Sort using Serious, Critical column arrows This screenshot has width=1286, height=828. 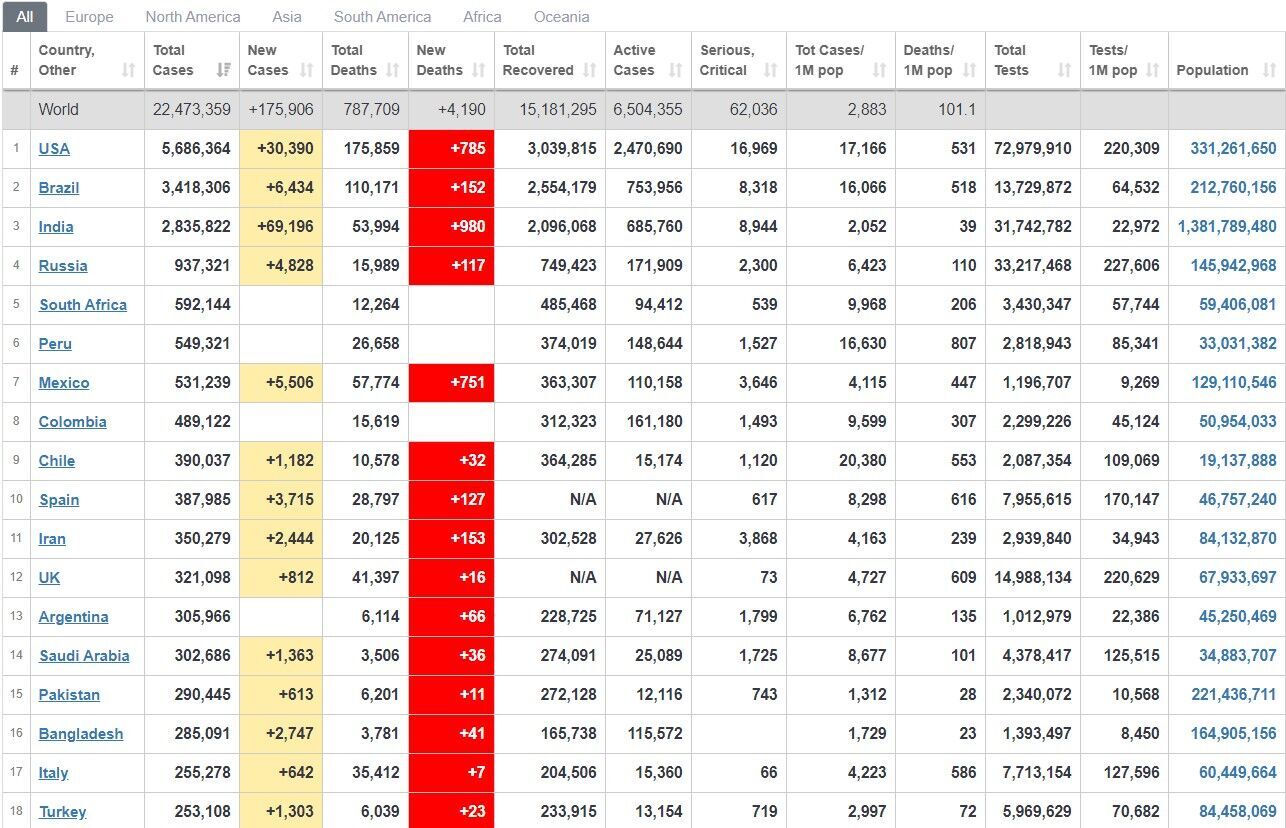(770, 70)
